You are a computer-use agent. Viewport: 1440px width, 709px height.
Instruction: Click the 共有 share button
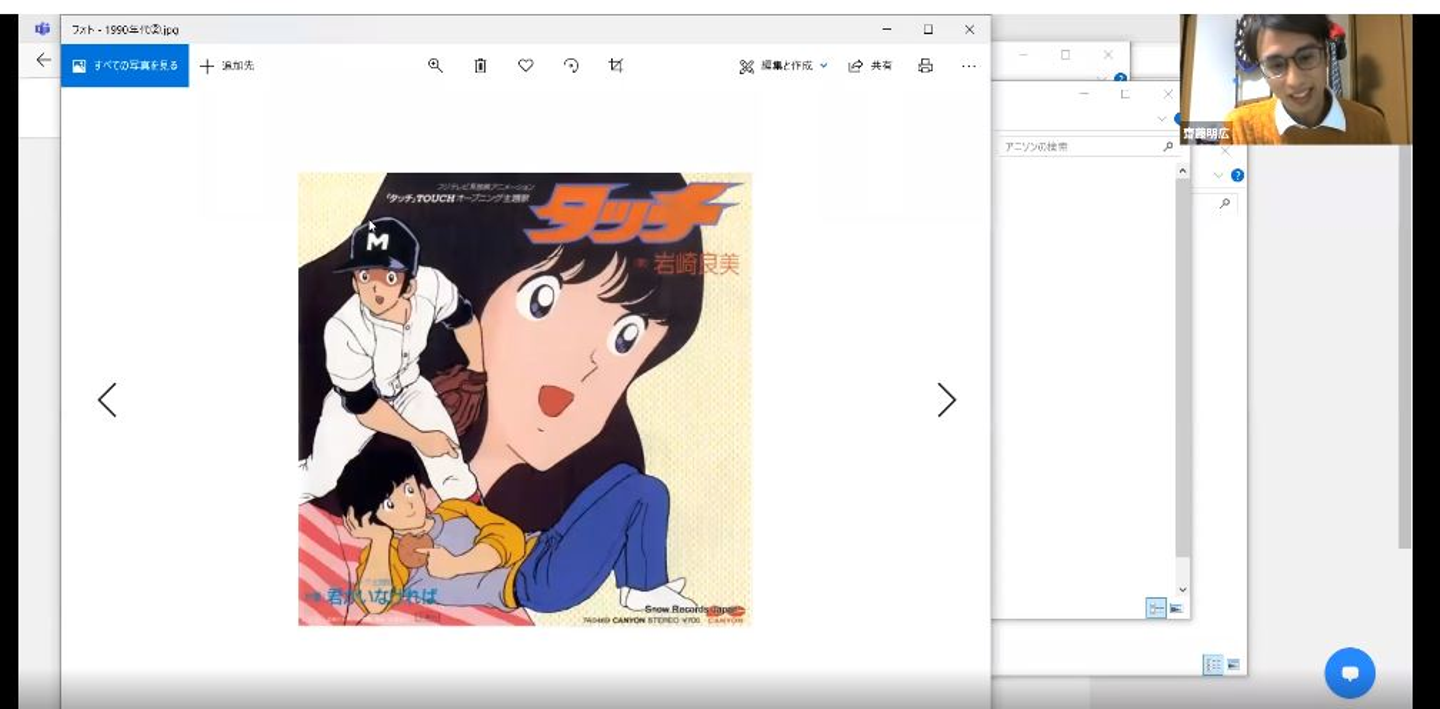click(x=870, y=66)
